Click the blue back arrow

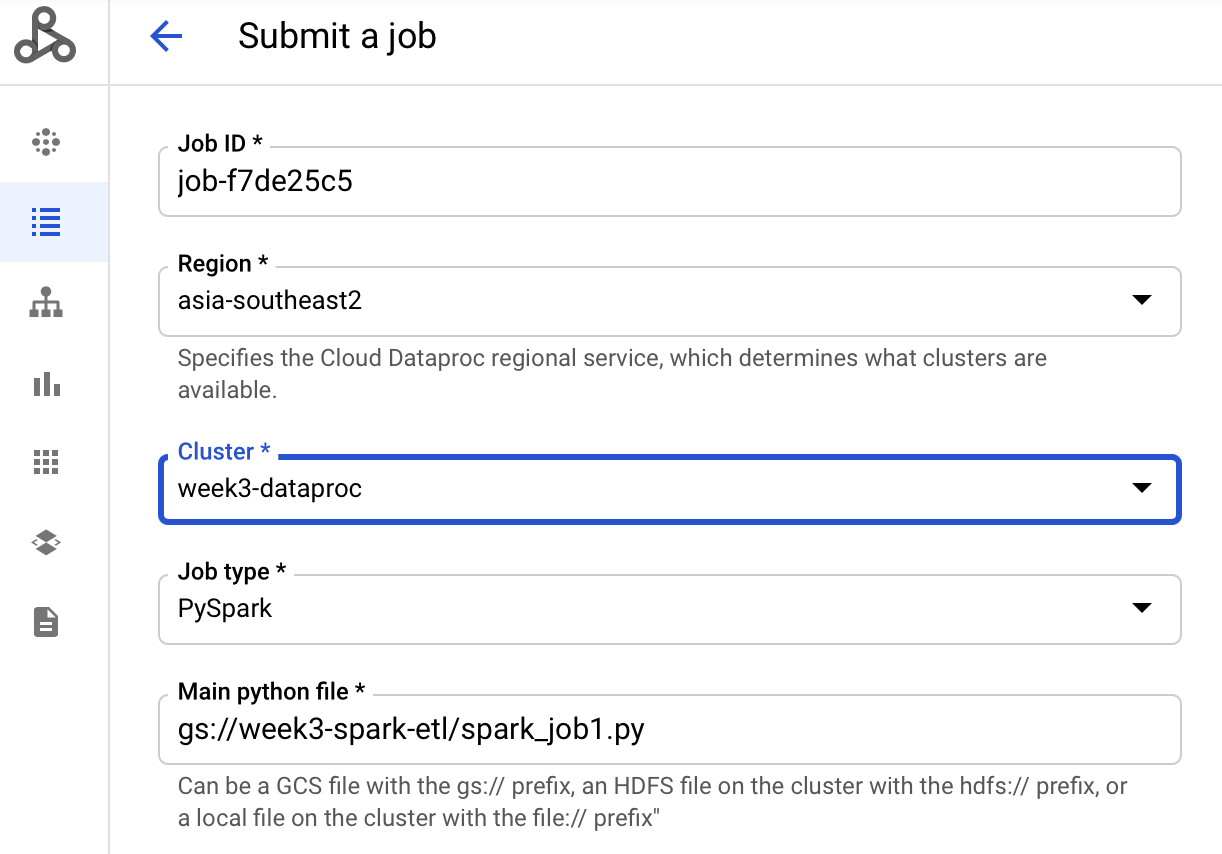point(167,36)
